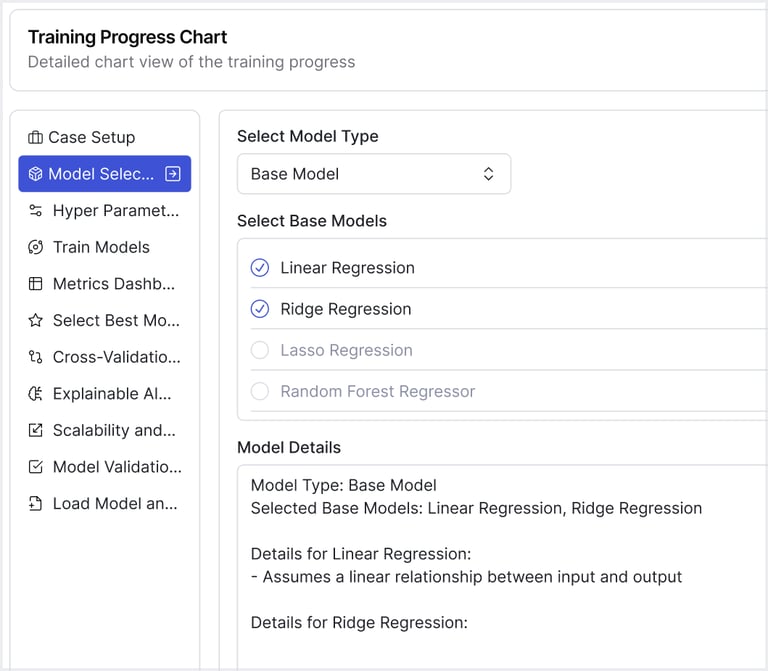Screen dimensions: 768x671
Task: Click the dropdown chevron arrows on Model Type
Action: 488,174
